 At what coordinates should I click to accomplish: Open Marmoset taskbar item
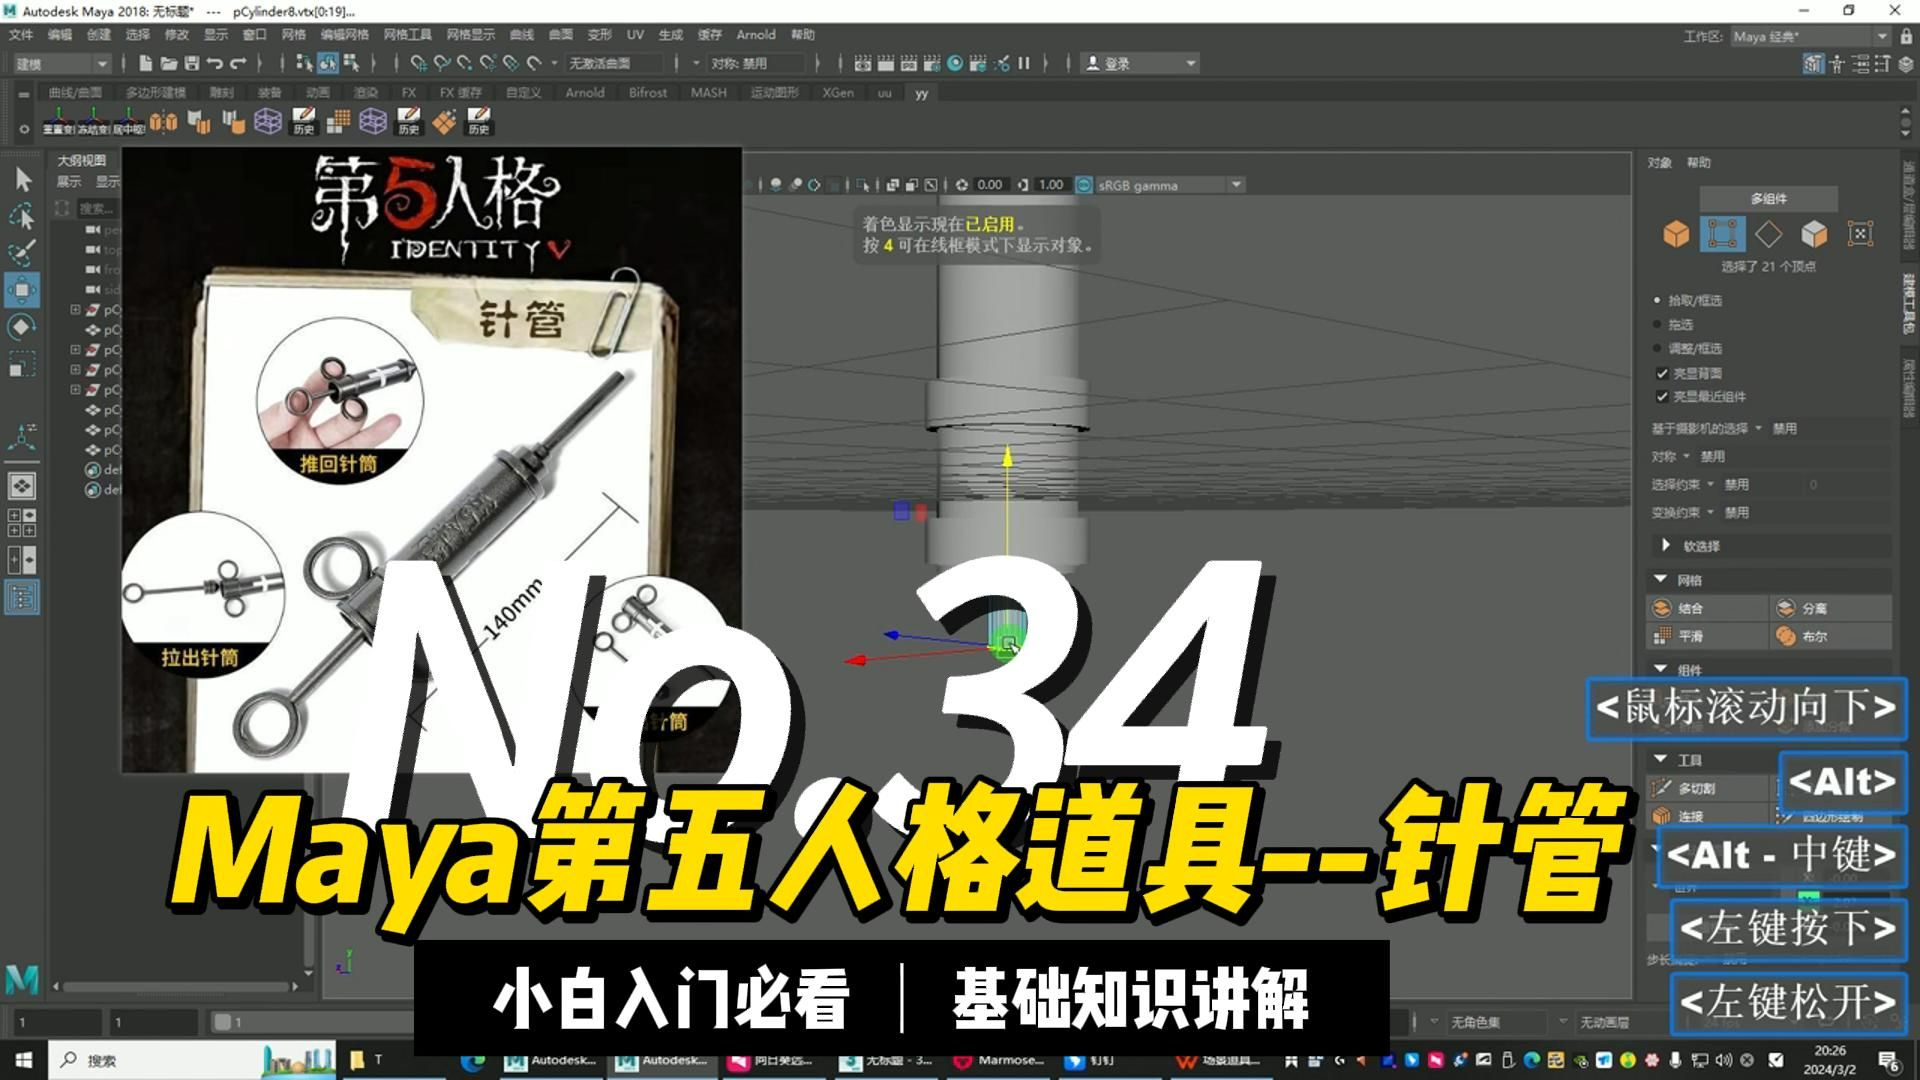coord(1000,1060)
